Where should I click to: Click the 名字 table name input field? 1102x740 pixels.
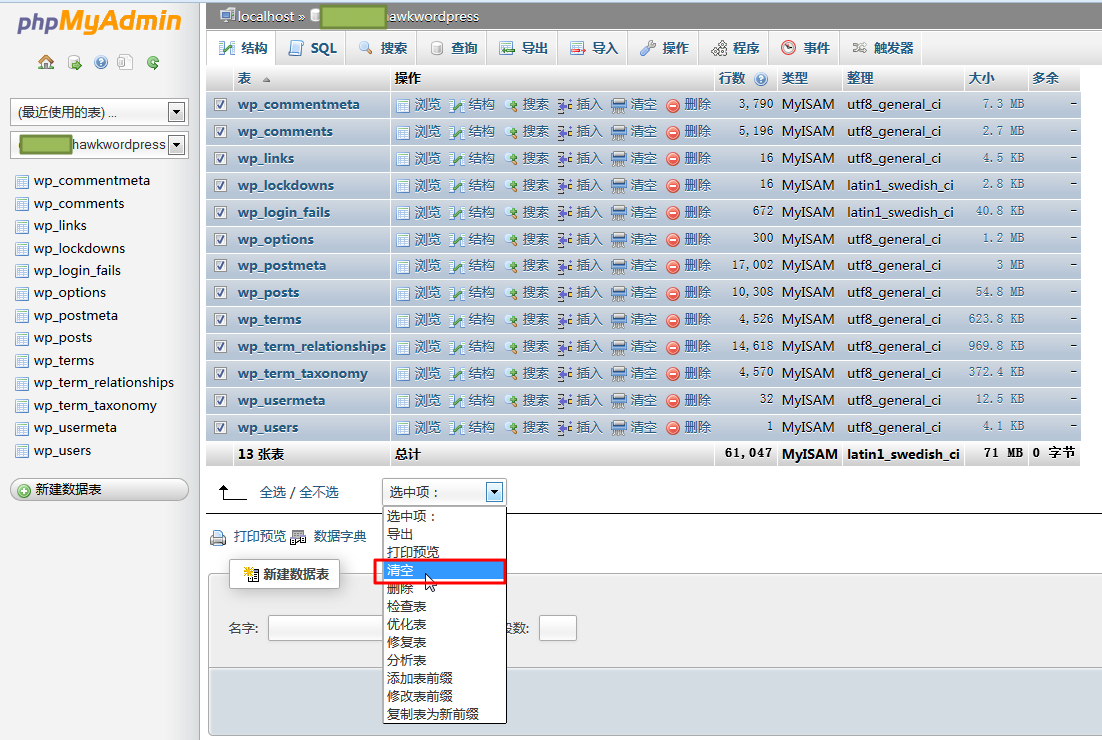pyautogui.click(x=325, y=628)
